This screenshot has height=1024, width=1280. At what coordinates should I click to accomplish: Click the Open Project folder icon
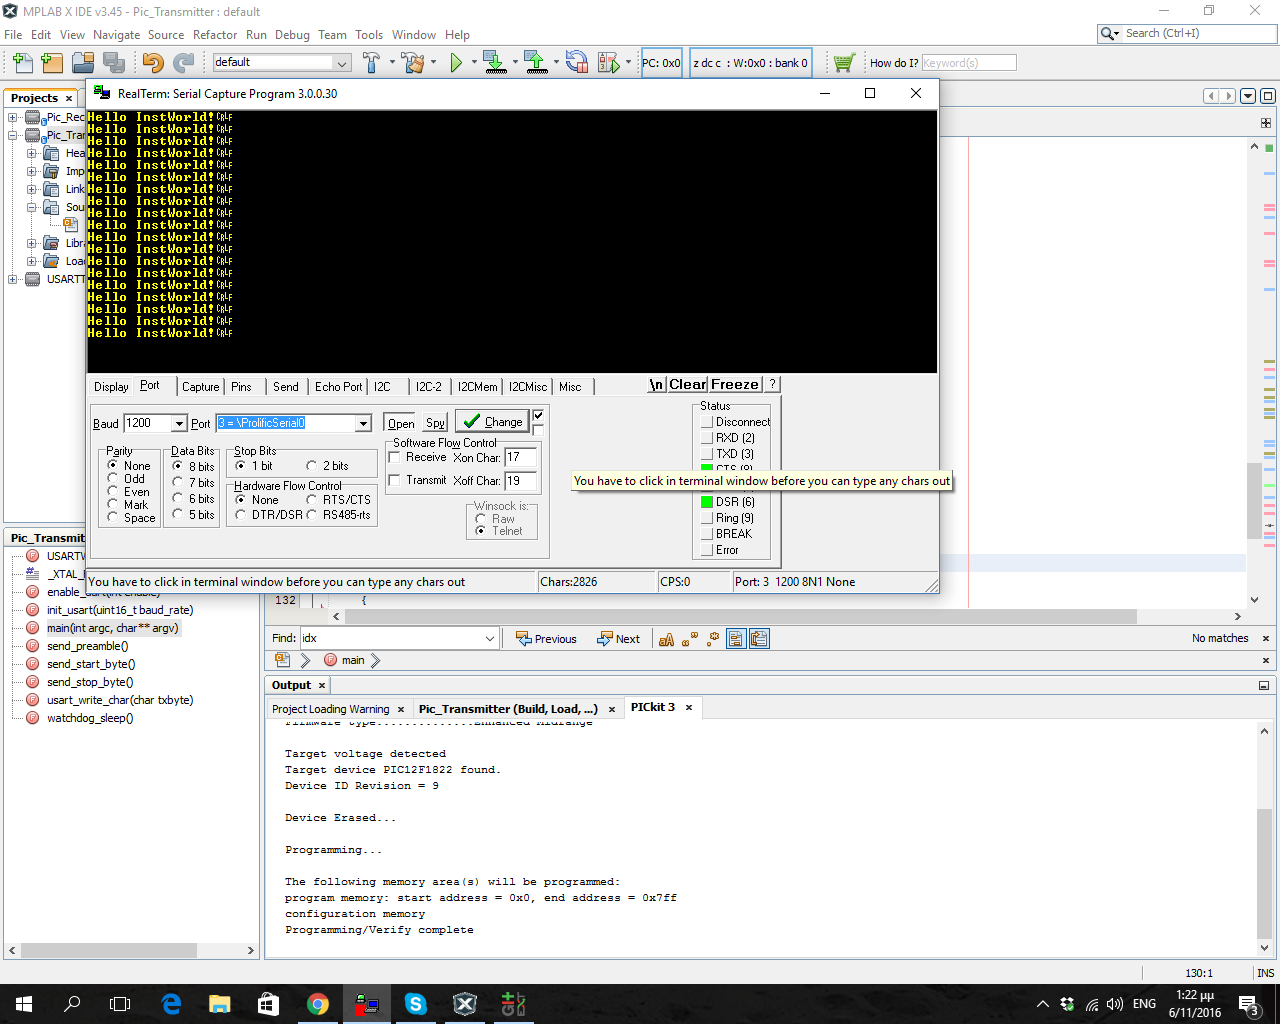[x=83, y=63]
